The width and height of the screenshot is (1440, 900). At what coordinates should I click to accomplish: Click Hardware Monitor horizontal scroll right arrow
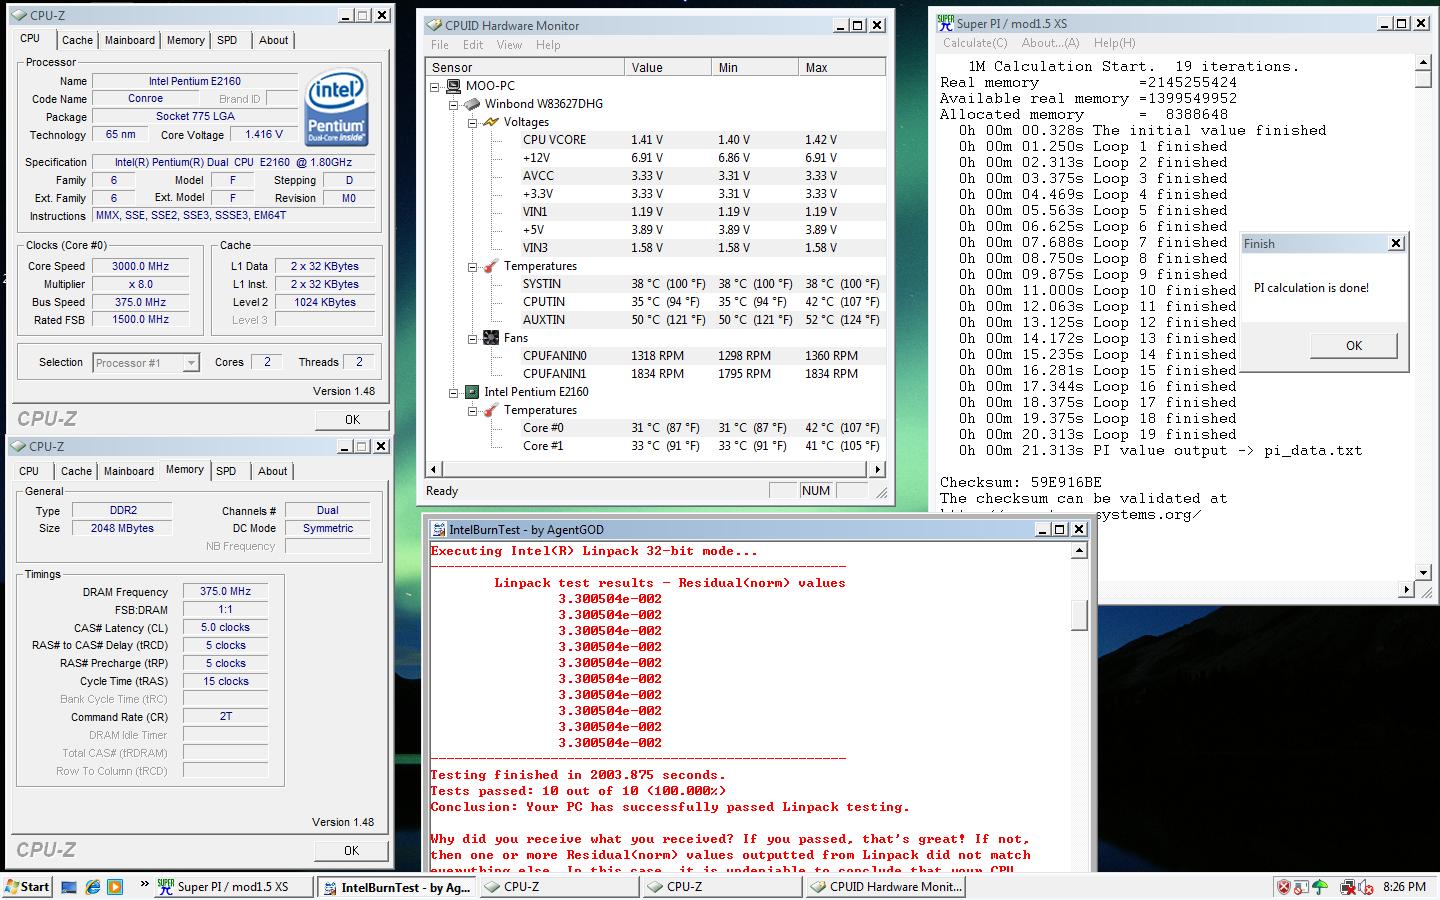(x=877, y=469)
